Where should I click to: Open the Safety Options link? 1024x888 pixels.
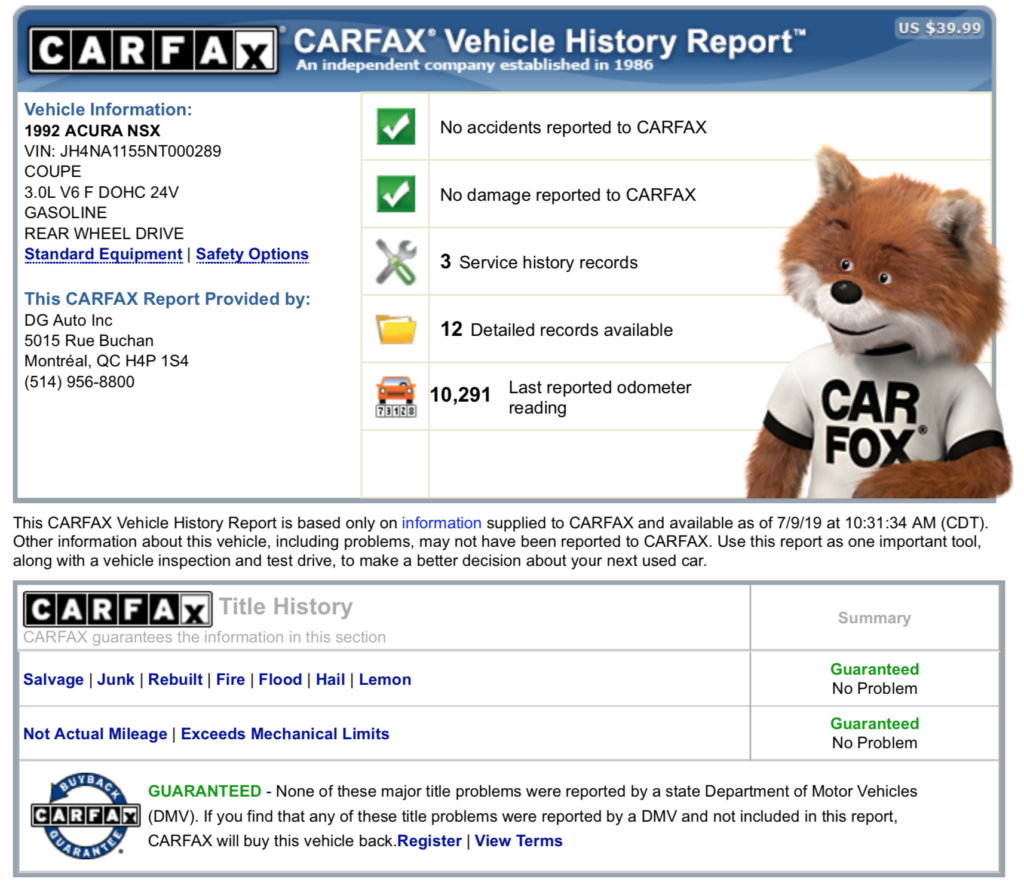click(252, 254)
